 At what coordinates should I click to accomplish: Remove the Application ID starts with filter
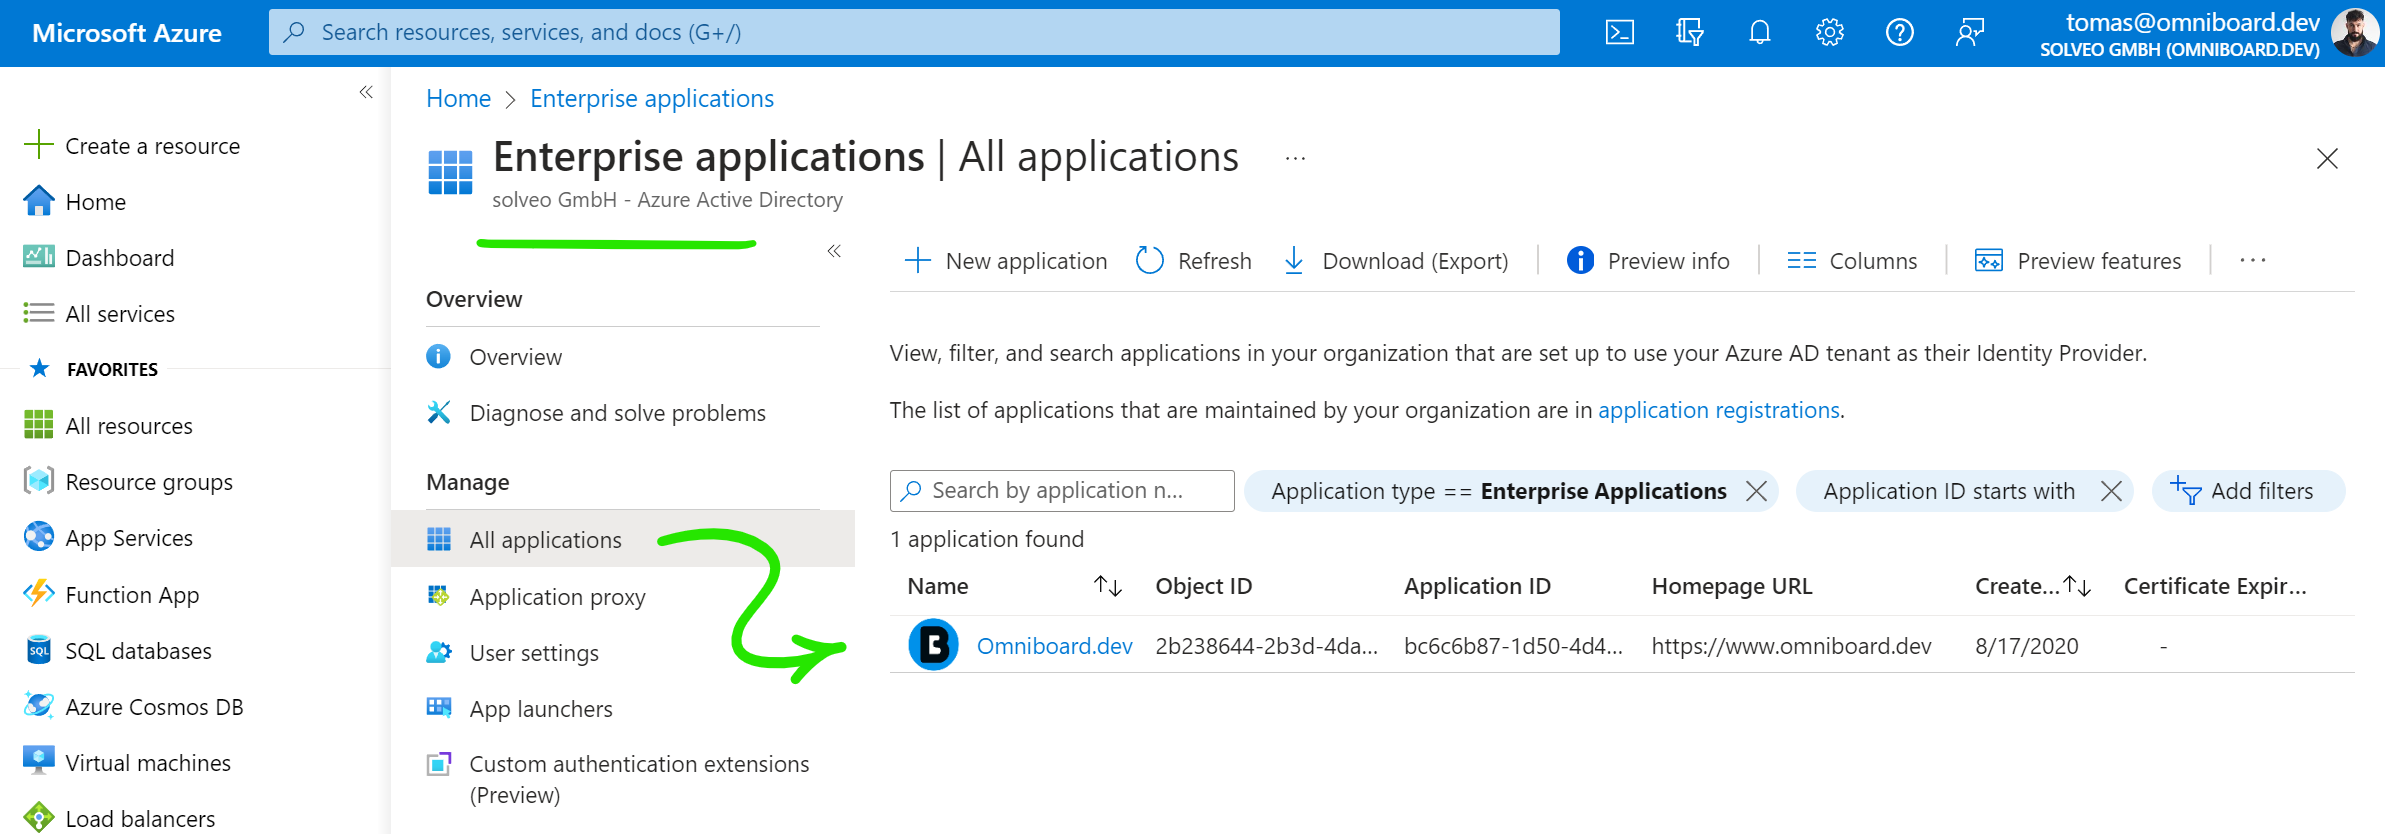coord(2111,491)
